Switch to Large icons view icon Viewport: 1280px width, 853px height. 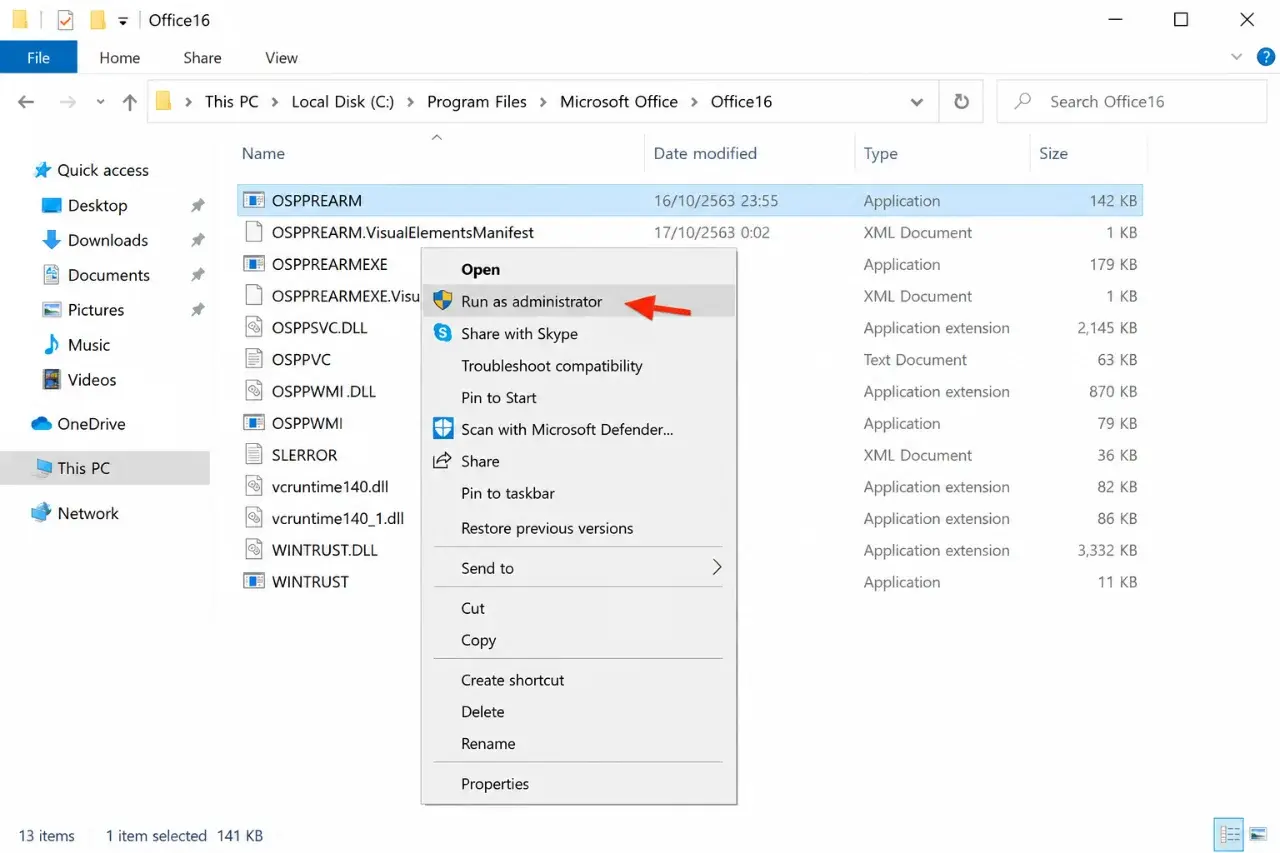click(x=1259, y=833)
